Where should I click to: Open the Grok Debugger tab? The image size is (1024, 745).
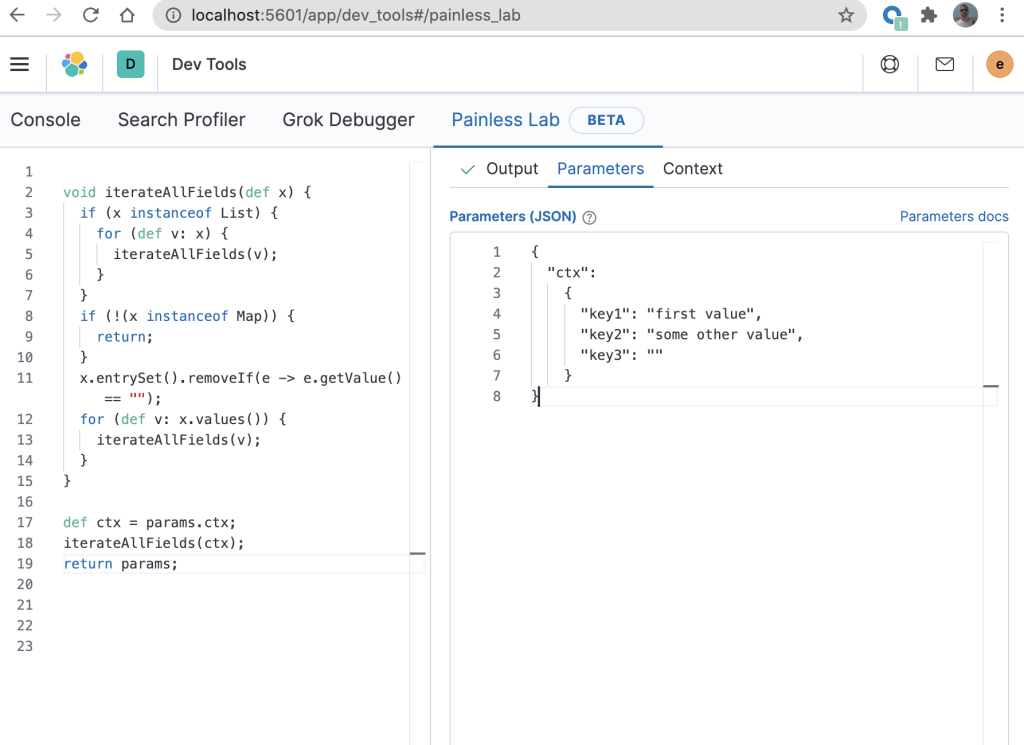point(348,120)
